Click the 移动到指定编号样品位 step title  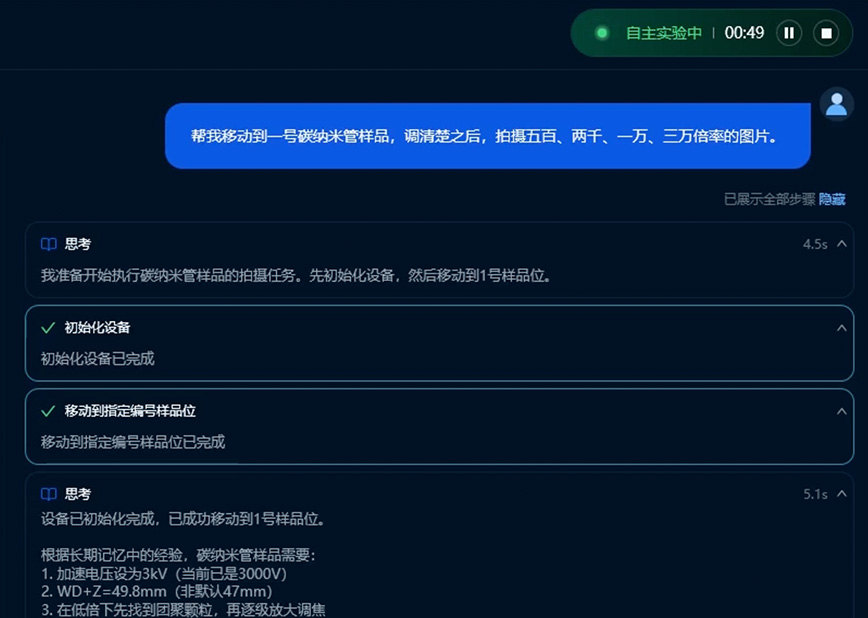pos(130,411)
